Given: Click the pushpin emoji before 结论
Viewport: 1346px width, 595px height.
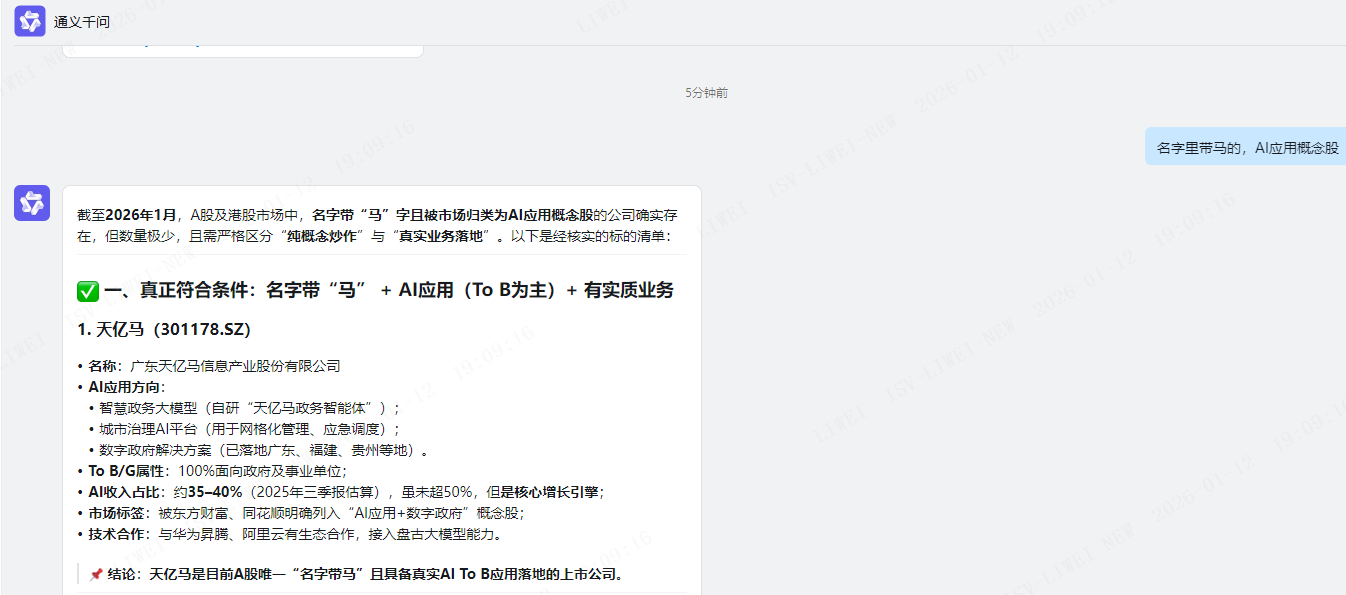Looking at the screenshot, I should [x=96, y=575].
